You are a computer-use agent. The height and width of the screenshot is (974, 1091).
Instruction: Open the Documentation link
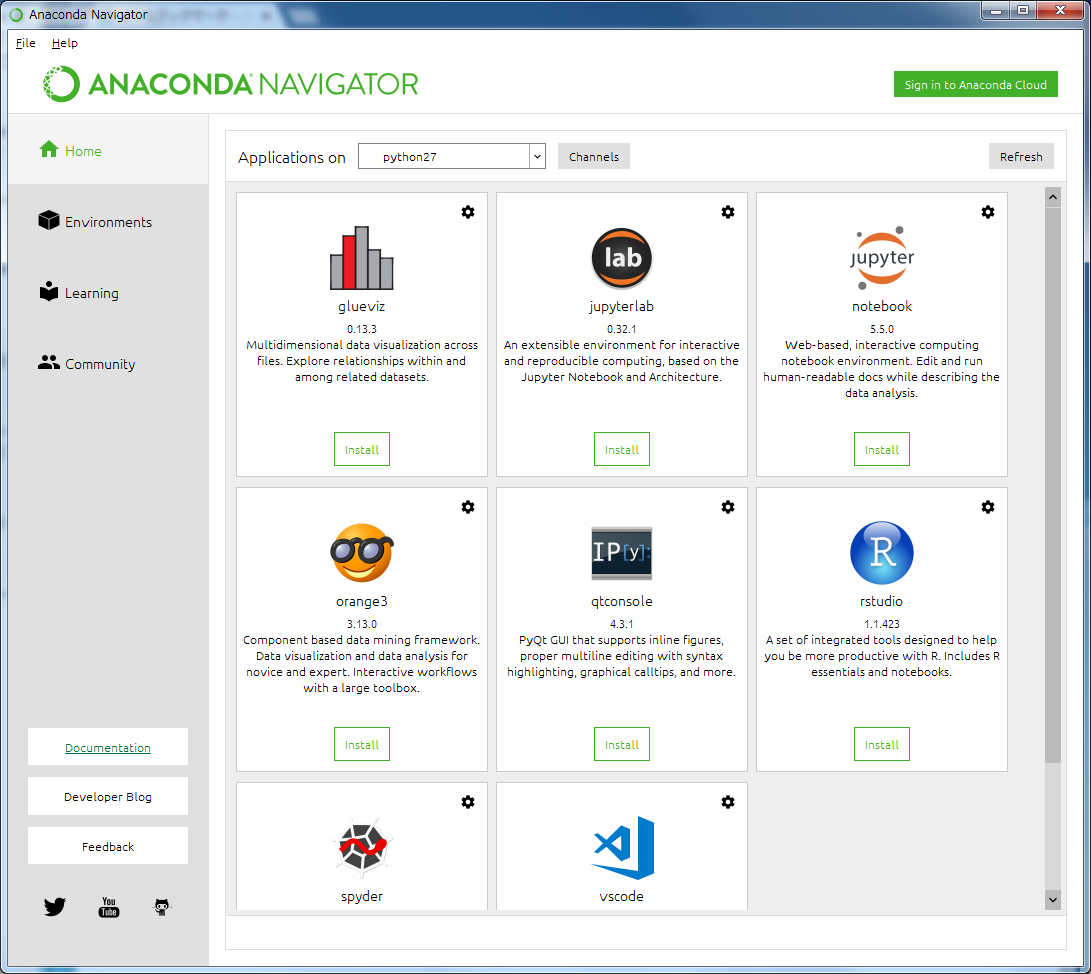pos(108,748)
